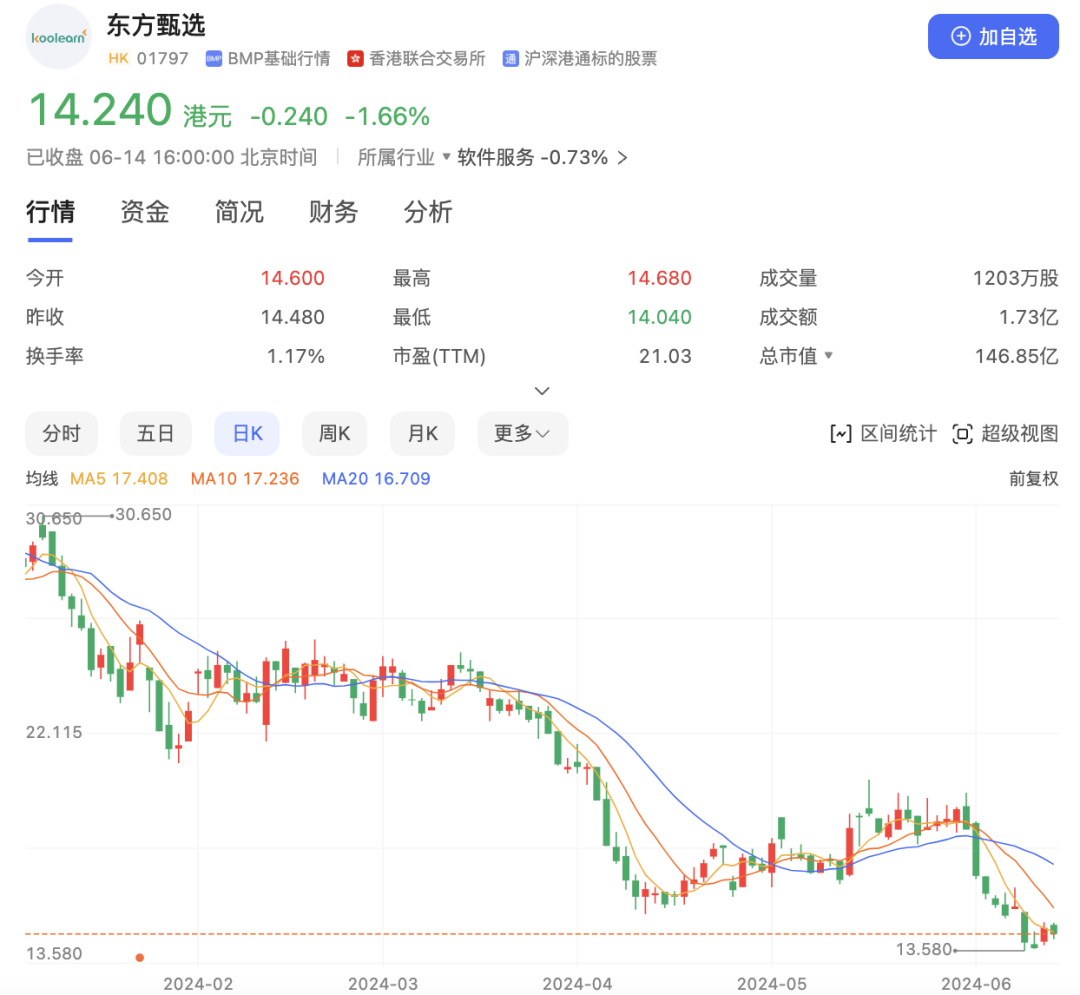Screen dimensions: 1080x995
Task: Switch to the 资金 tab
Action: click(x=145, y=212)
